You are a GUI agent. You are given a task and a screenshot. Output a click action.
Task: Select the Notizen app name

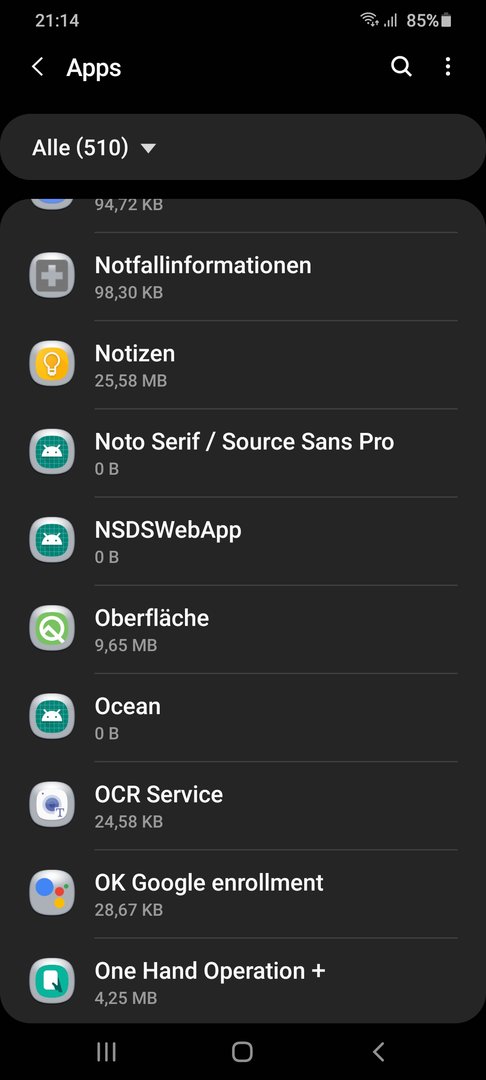[135, 353]
